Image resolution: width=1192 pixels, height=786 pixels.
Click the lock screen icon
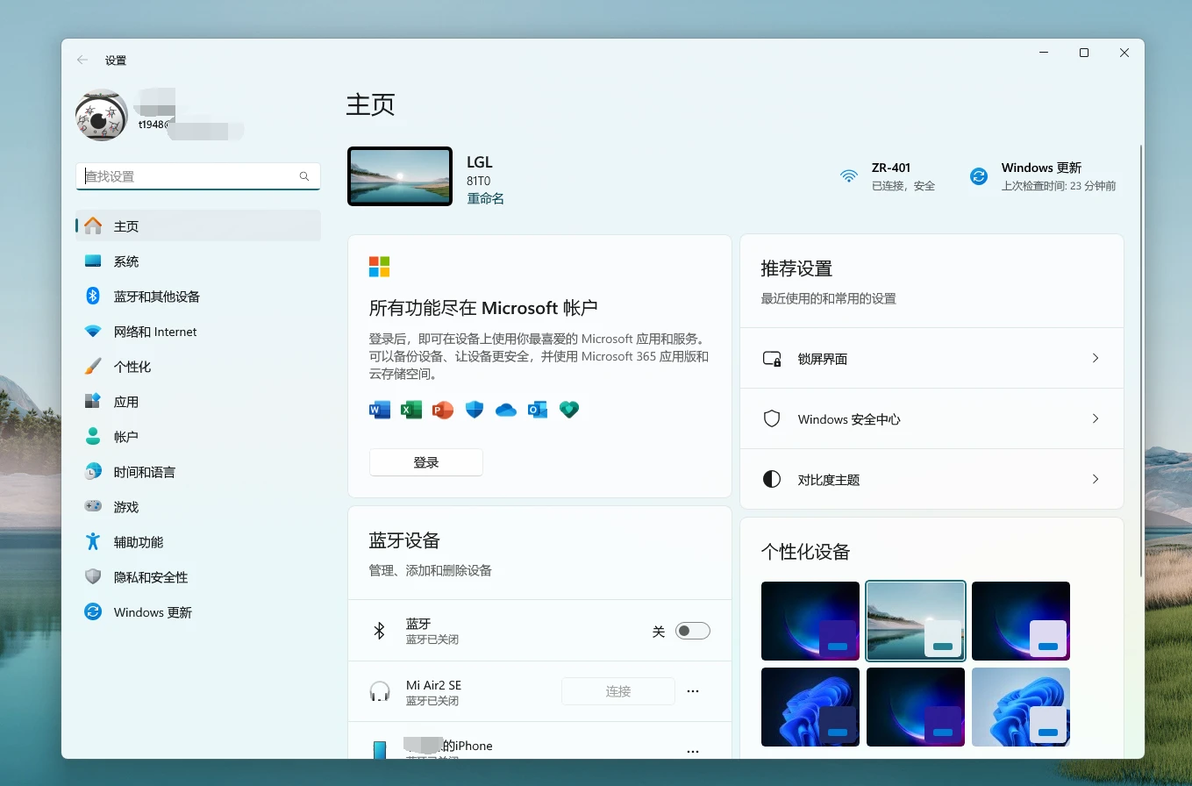[772, 359]
